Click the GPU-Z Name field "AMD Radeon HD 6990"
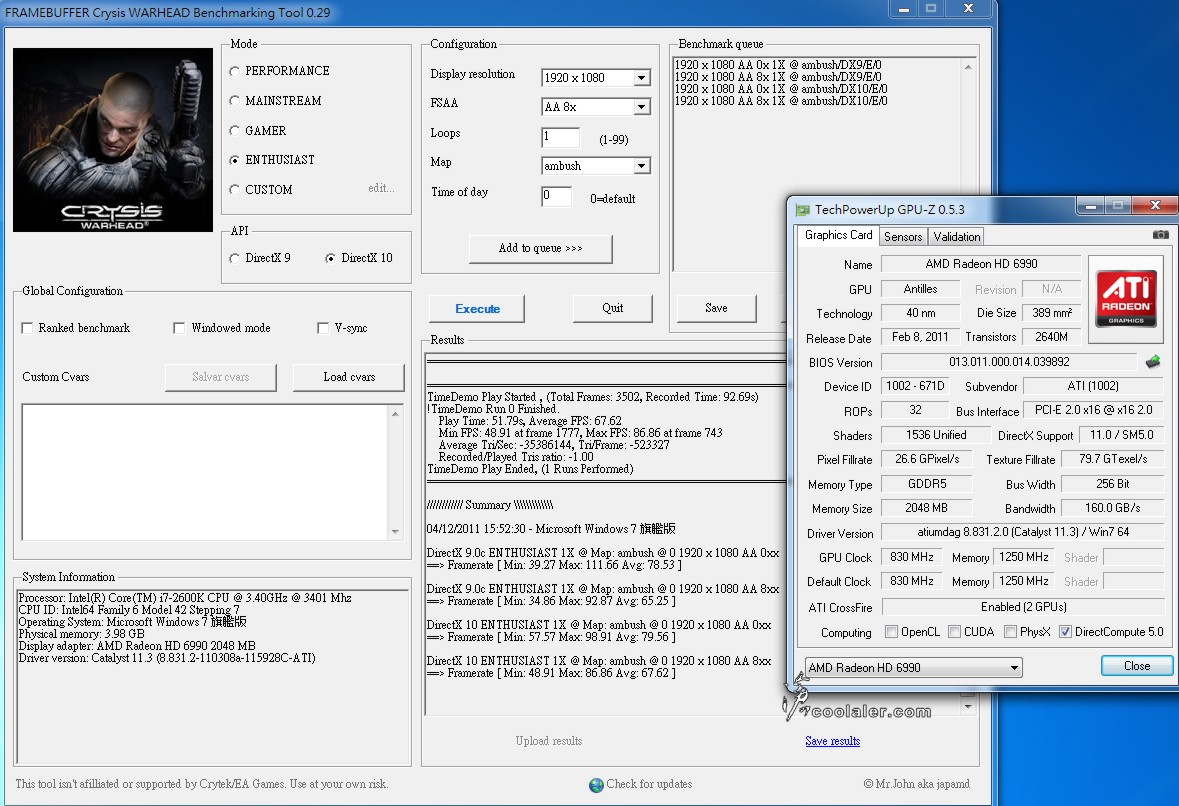Viewport: 1179px width, 806px height. tap(980, 264)
